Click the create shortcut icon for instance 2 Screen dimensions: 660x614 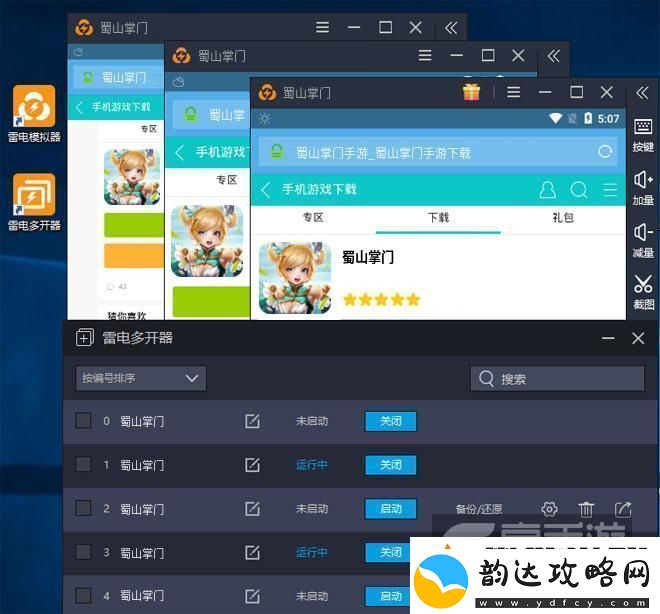pyautogui.click(x=623, y=509)
